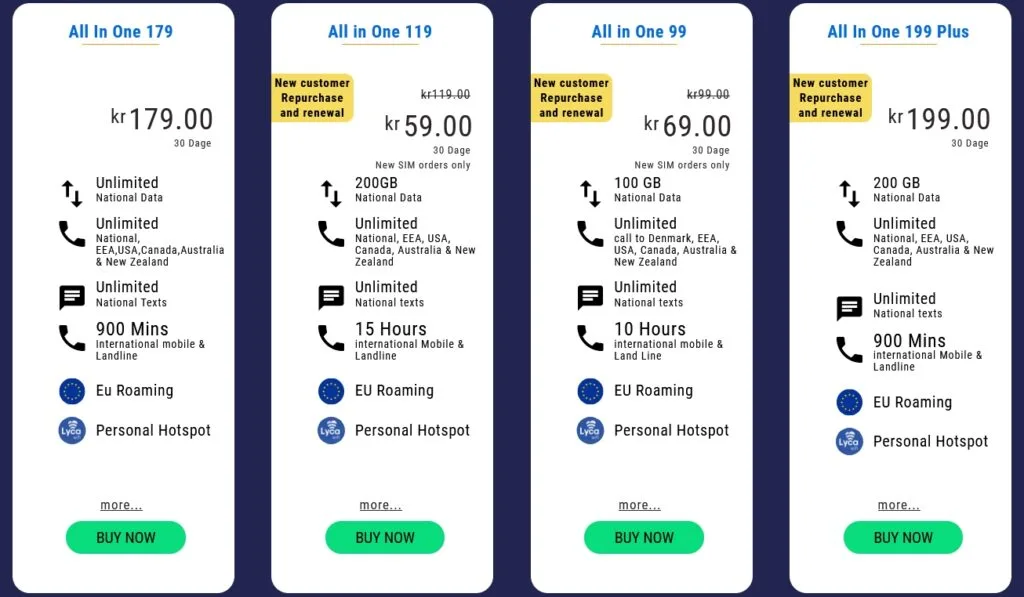Click Lyca hotspot icon in All In One 199 Plus
This screenshot has height=597, width=1024.
[x=849, y=441]
